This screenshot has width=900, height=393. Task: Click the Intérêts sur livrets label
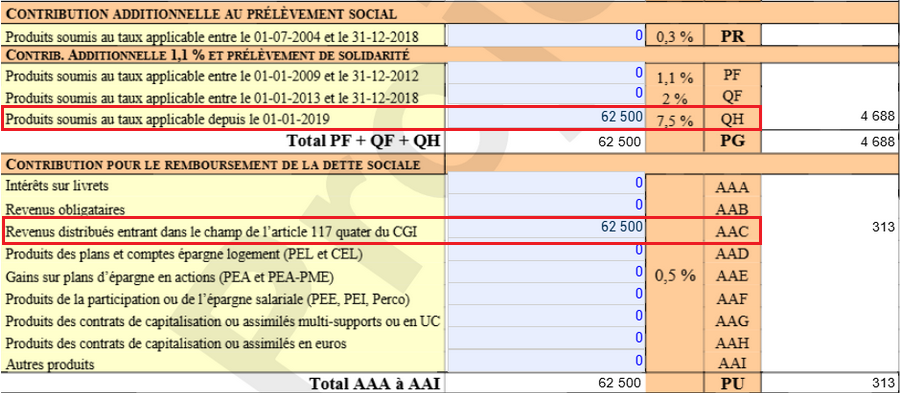[x=56, y=186]
